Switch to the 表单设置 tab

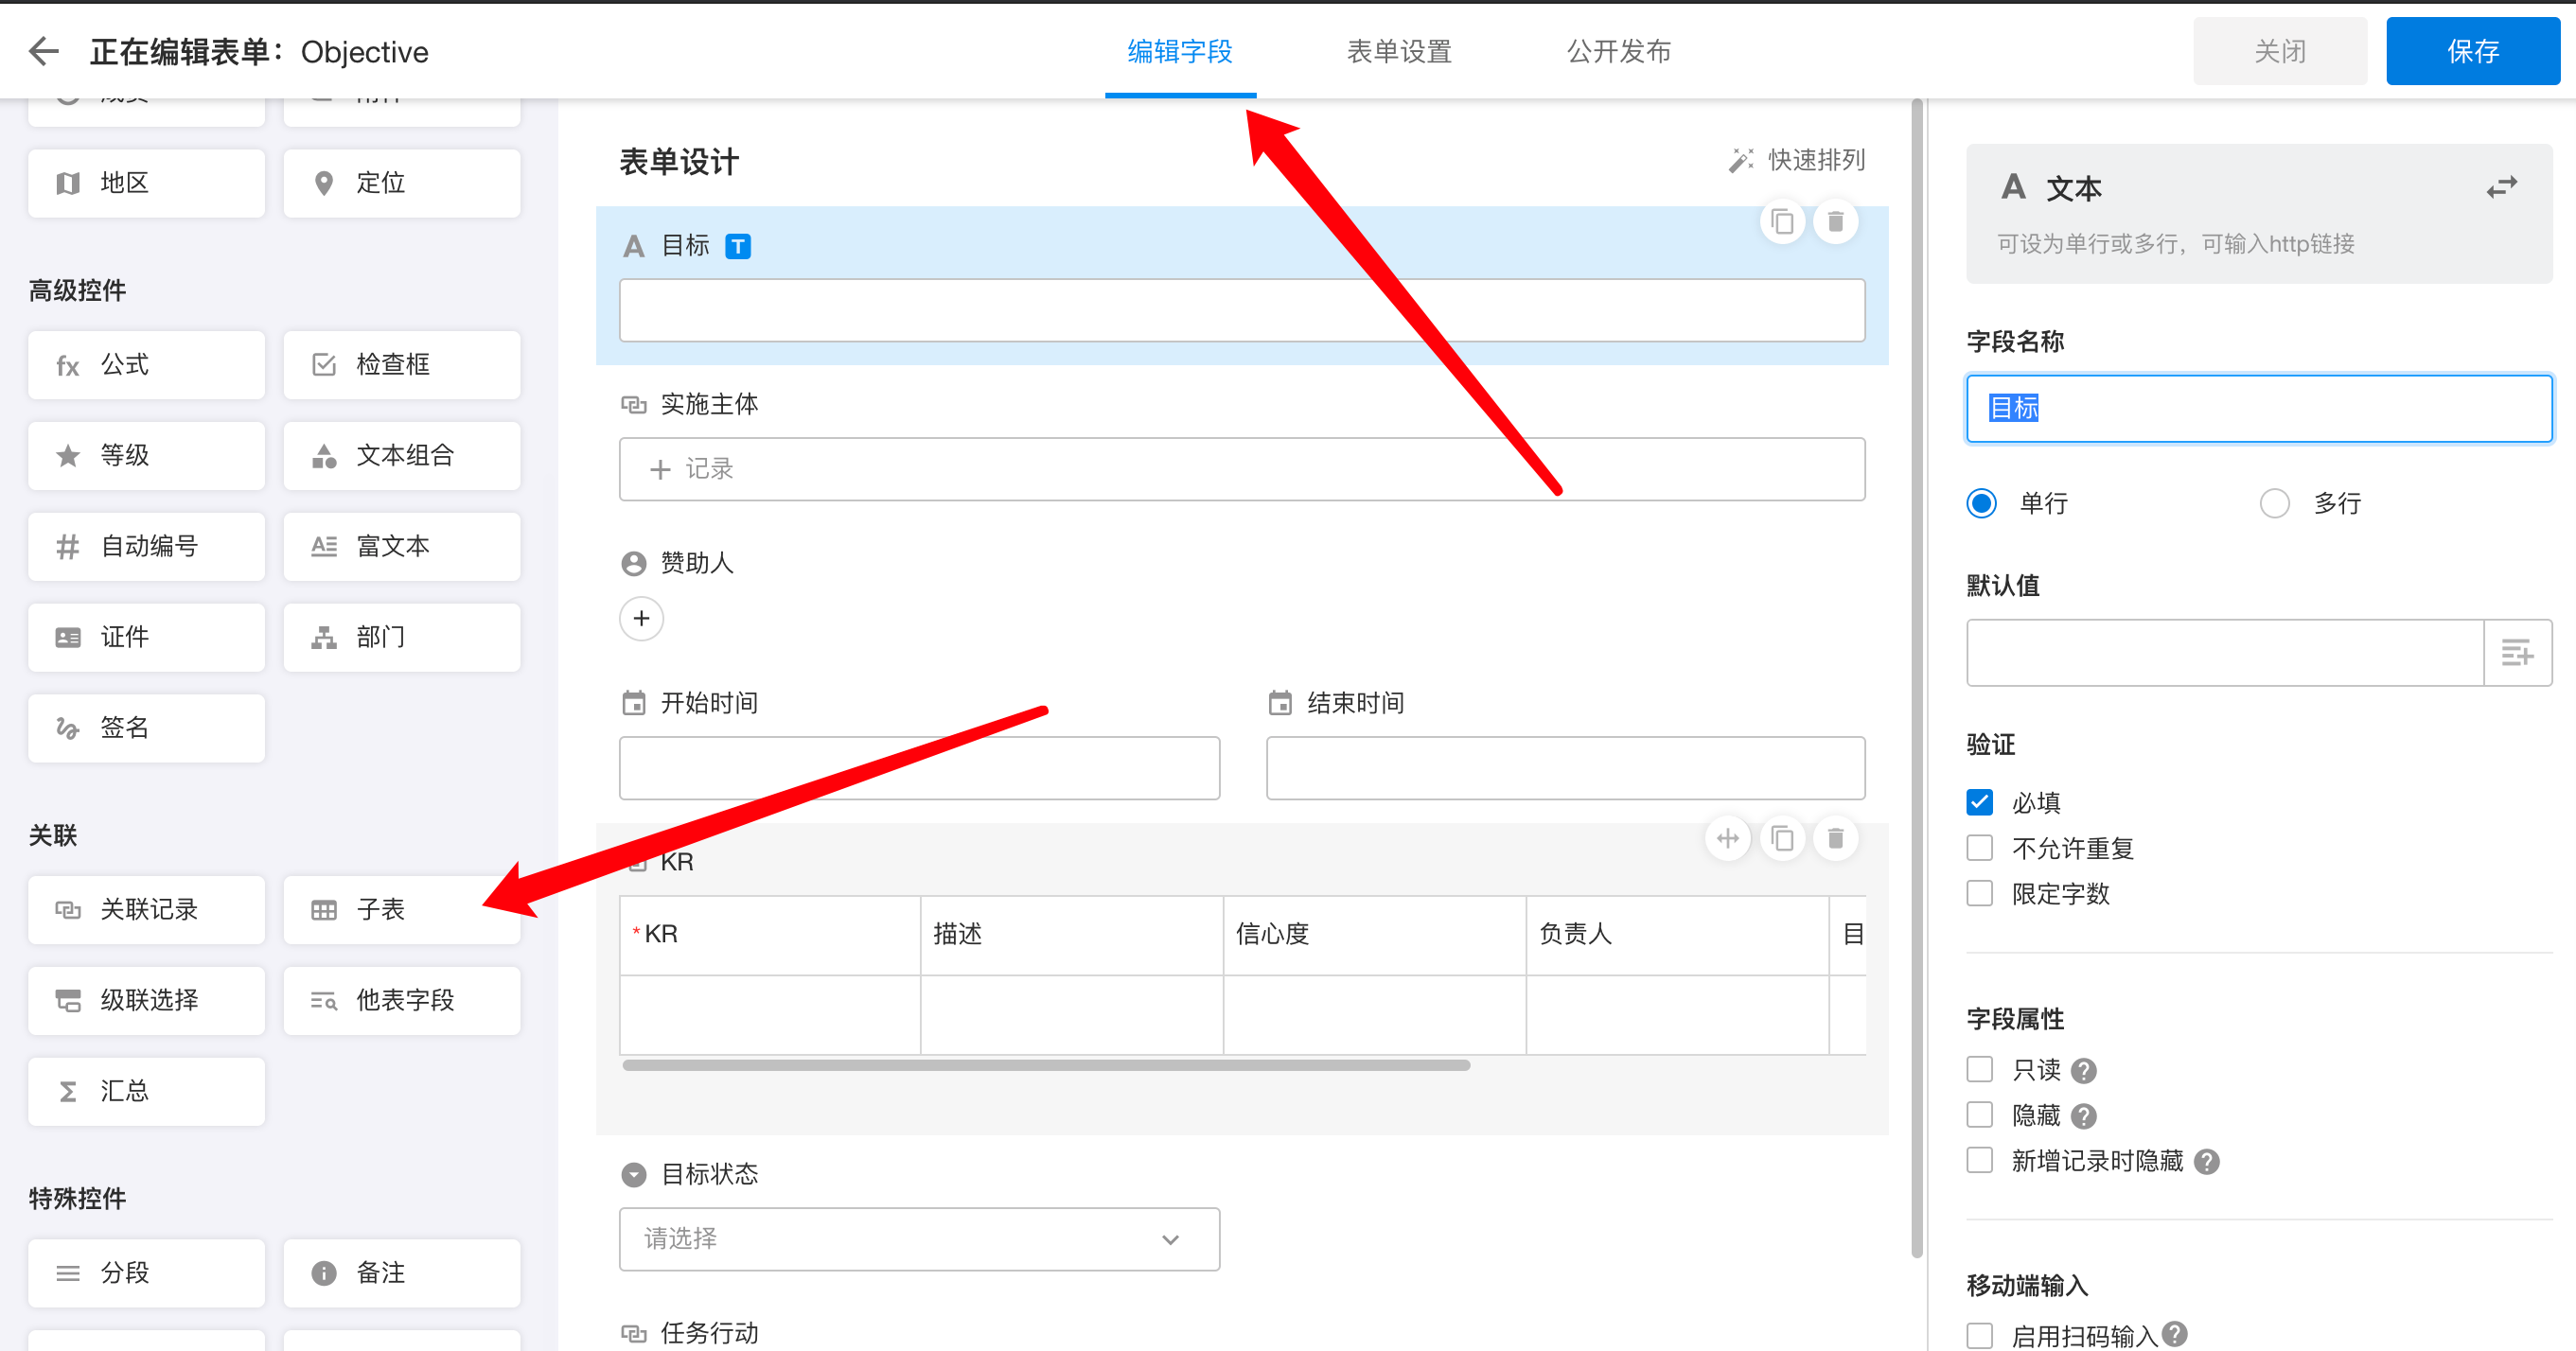tap(1398, 51)
